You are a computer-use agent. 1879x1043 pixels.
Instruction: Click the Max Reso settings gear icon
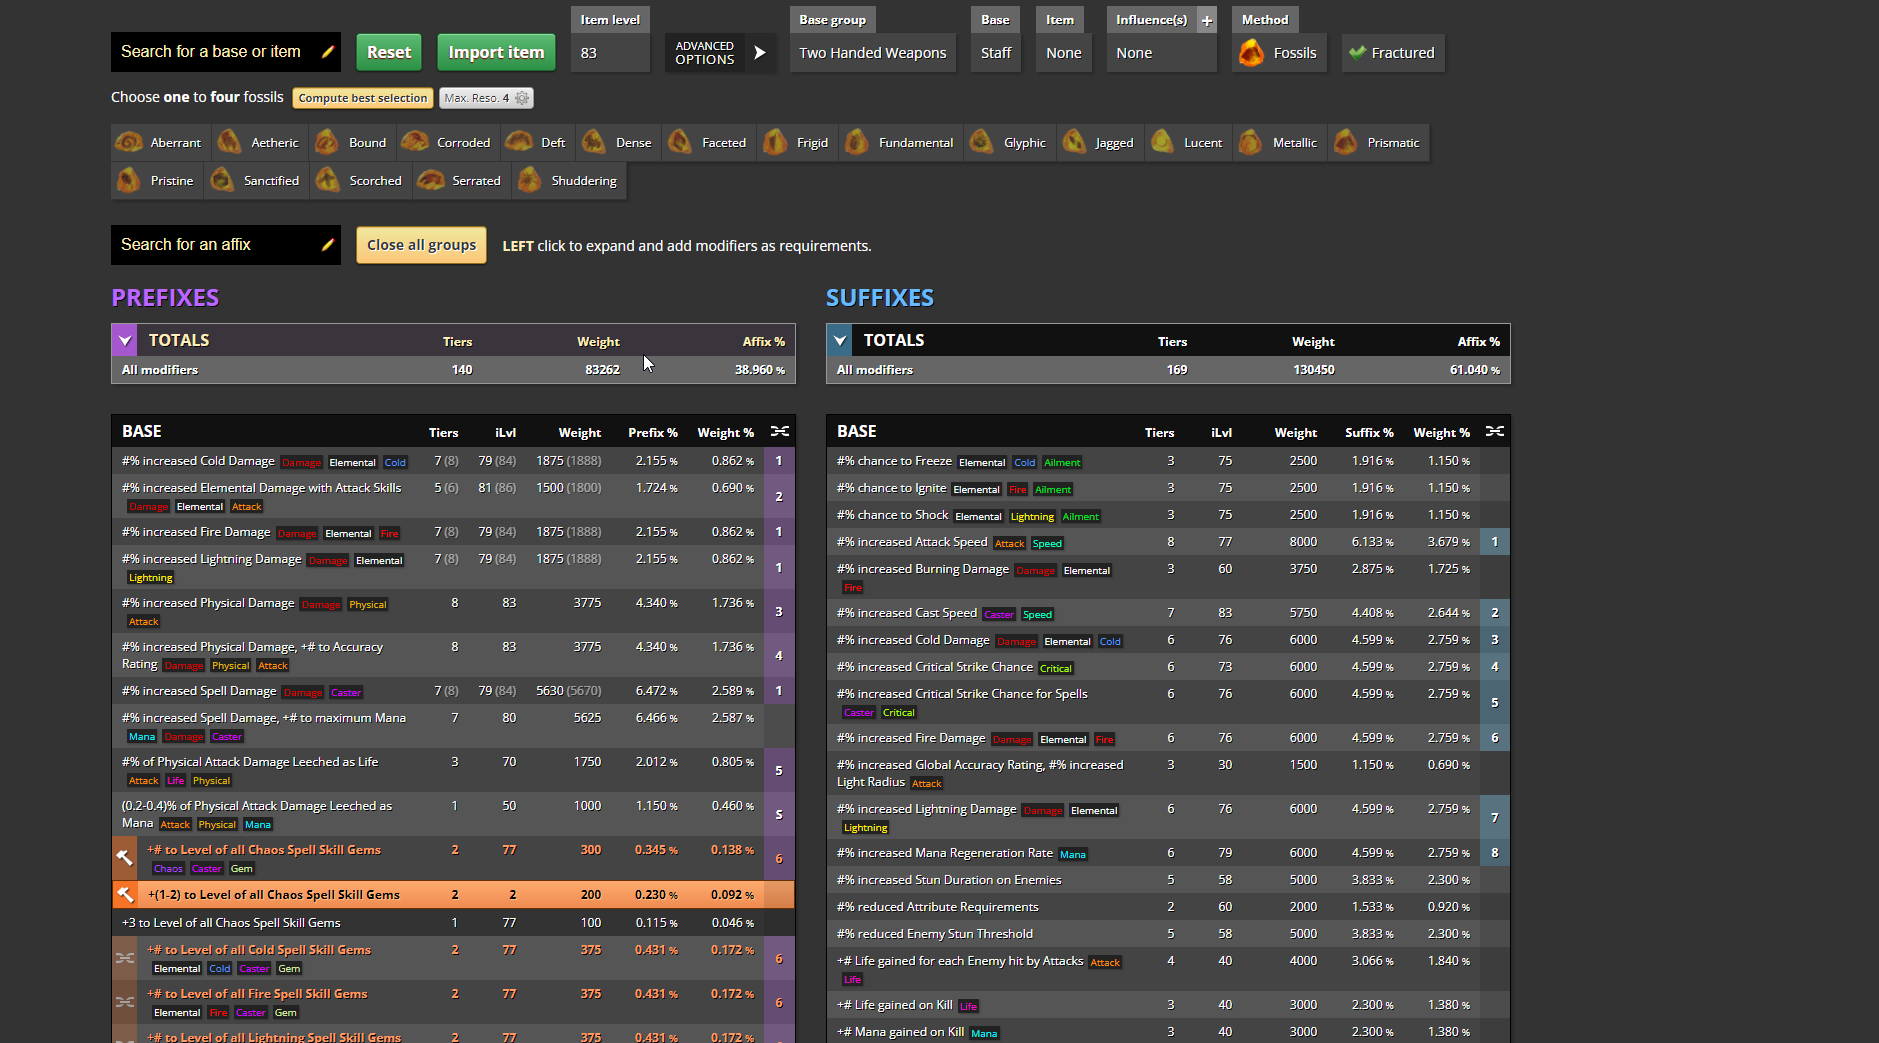click(522, 98)
